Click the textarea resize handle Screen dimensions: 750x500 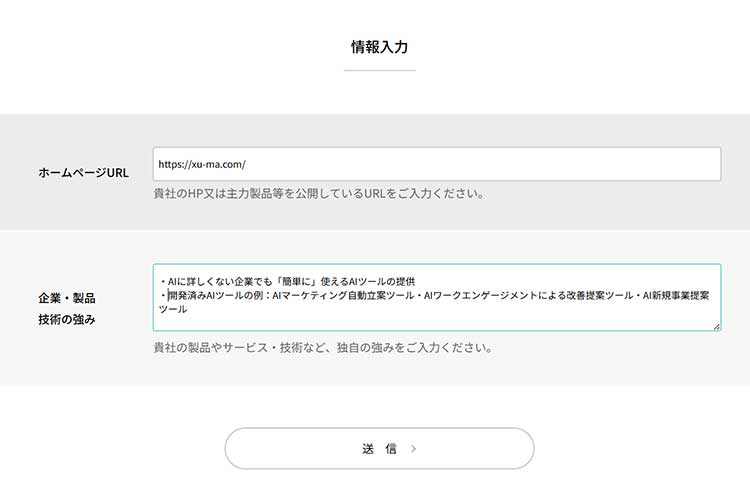pos(716,326)
